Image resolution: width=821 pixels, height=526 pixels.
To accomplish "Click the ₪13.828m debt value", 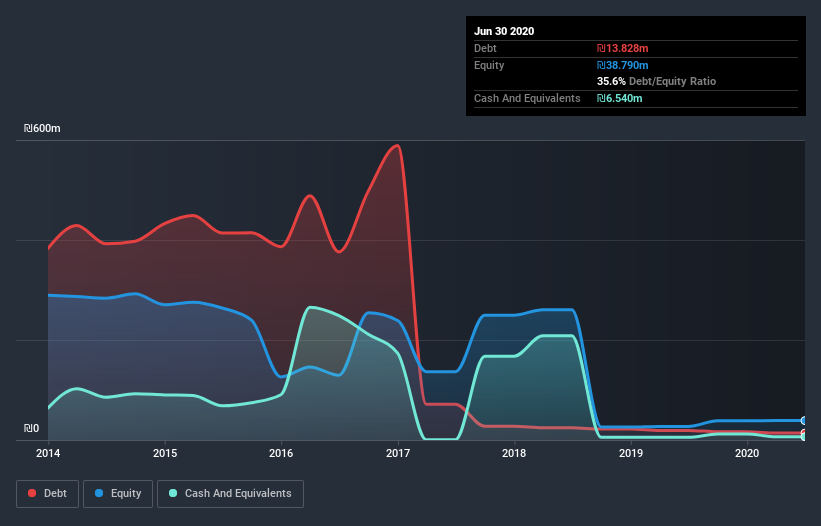I will click(x=623, y=48).
